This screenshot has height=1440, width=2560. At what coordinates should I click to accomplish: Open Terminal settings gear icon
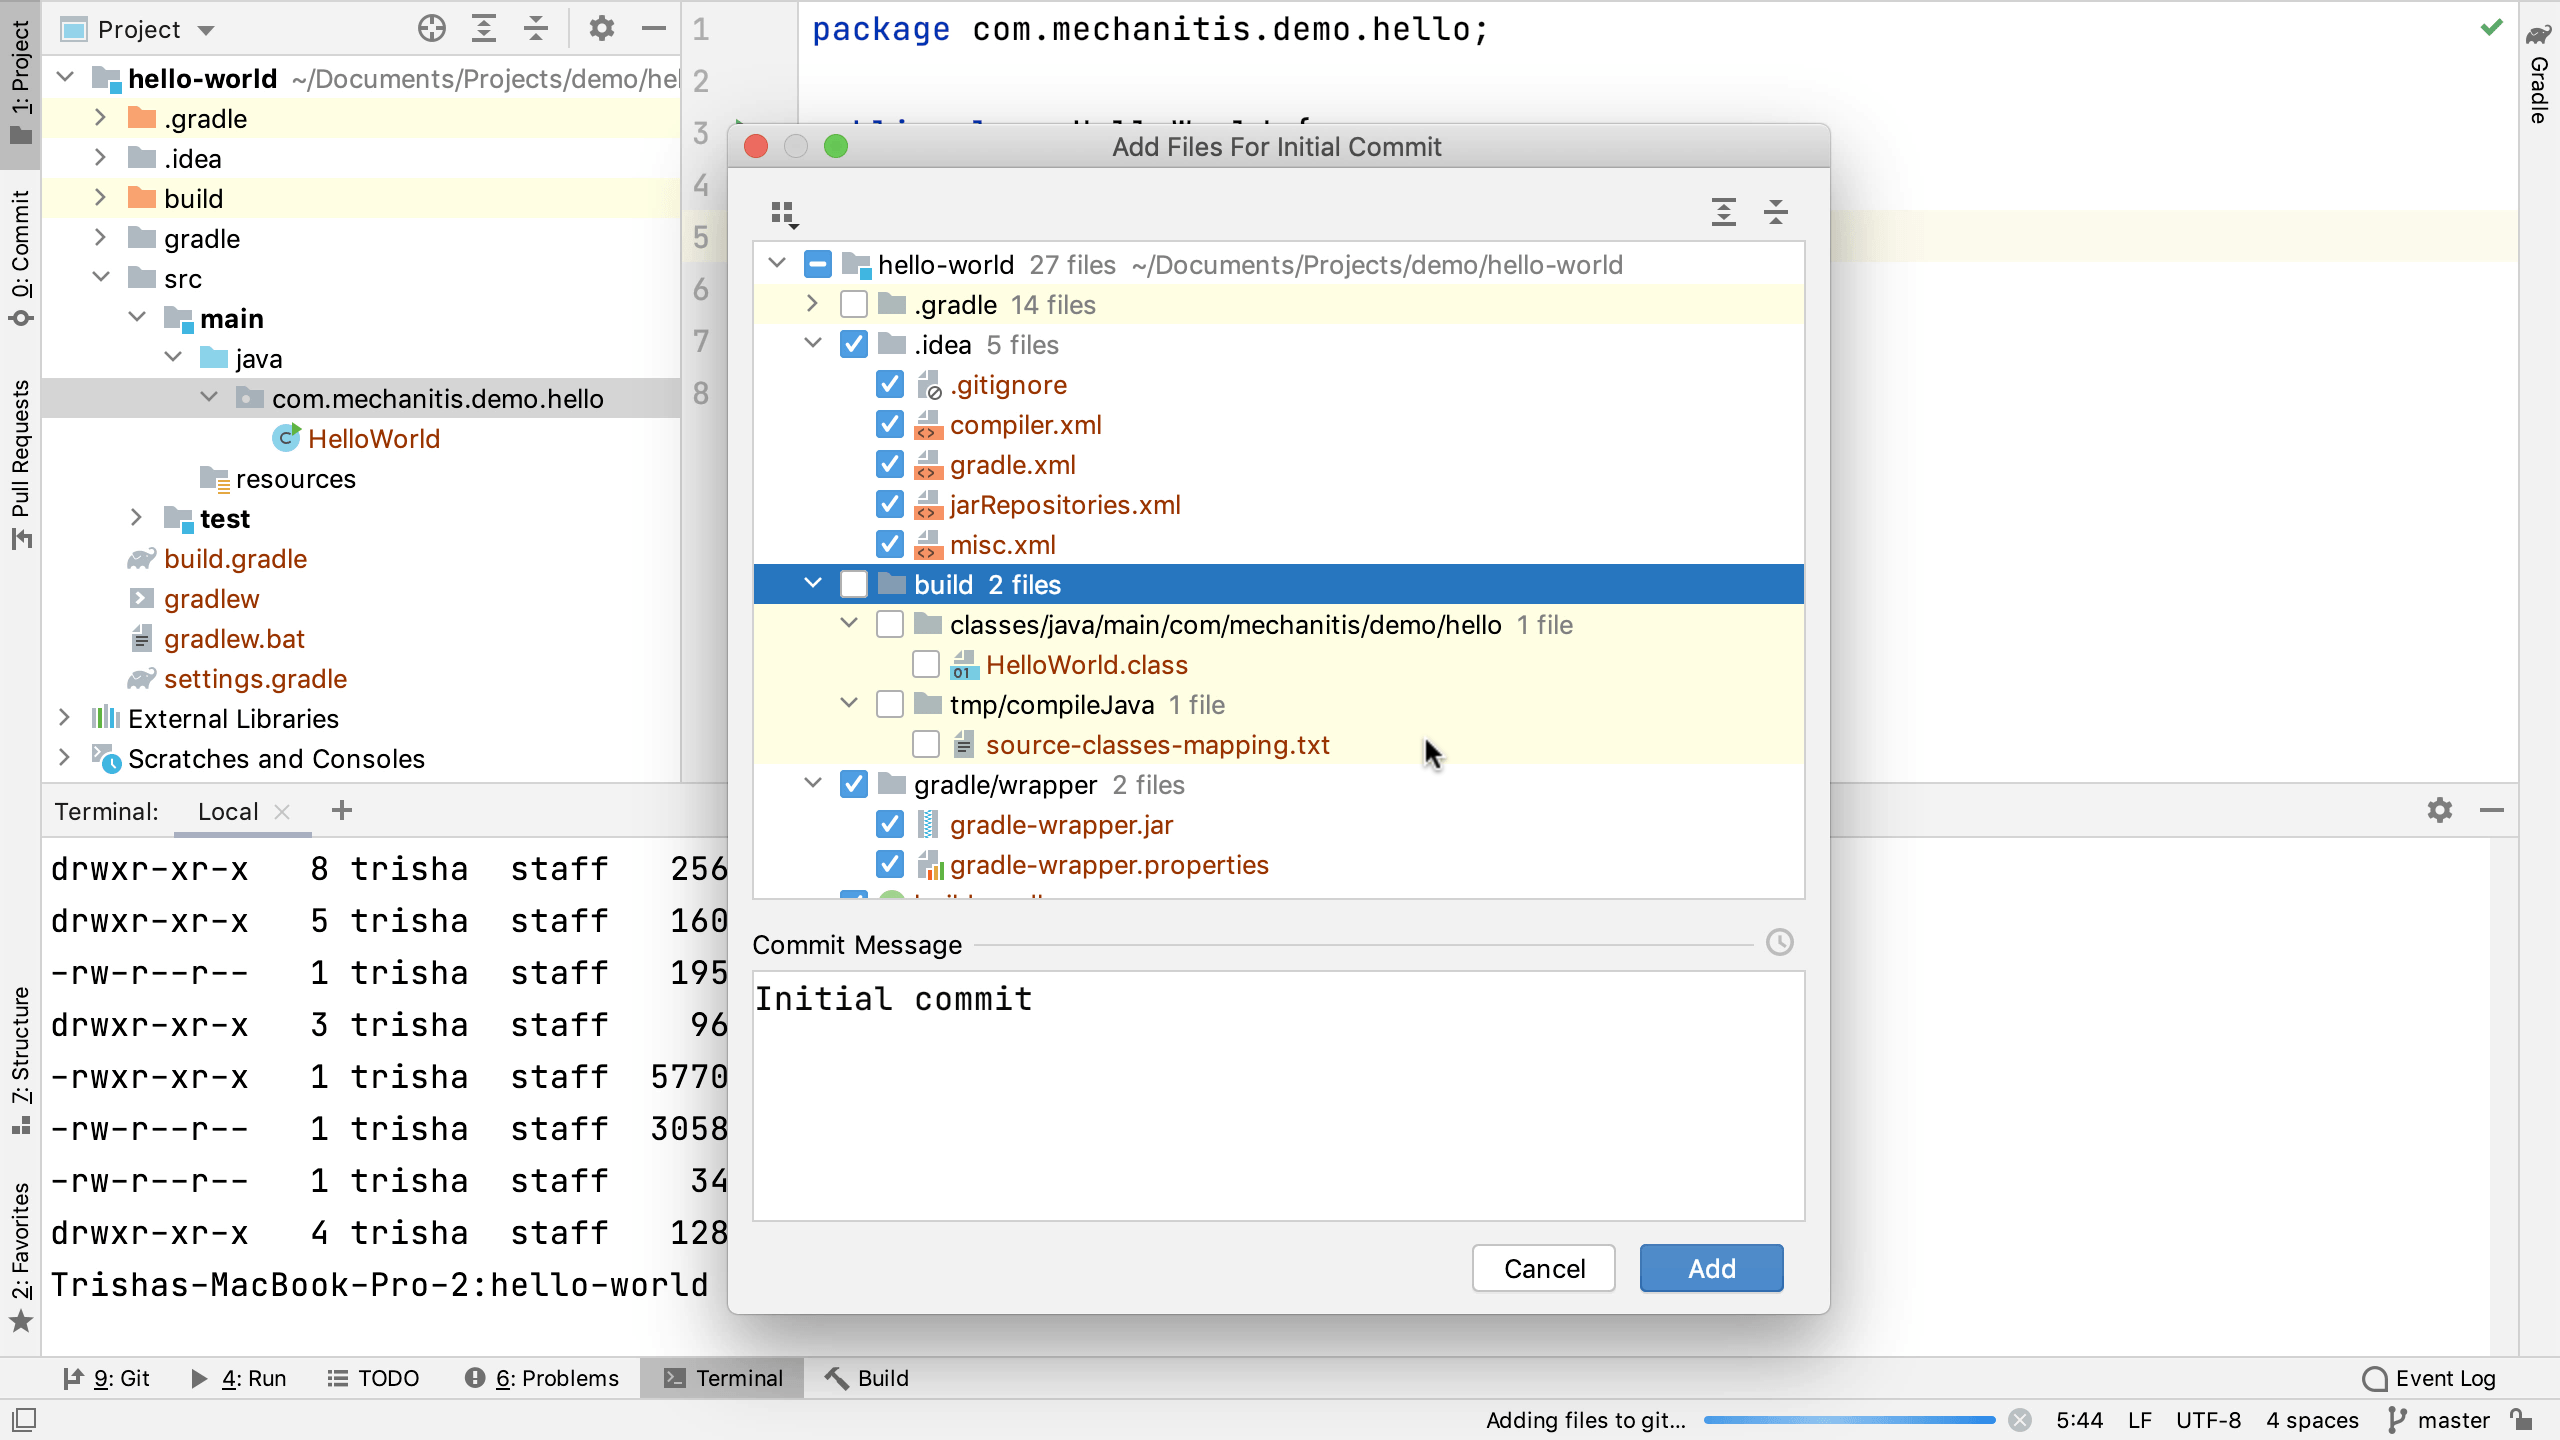pyautogui.click(x=2440, y=810)
